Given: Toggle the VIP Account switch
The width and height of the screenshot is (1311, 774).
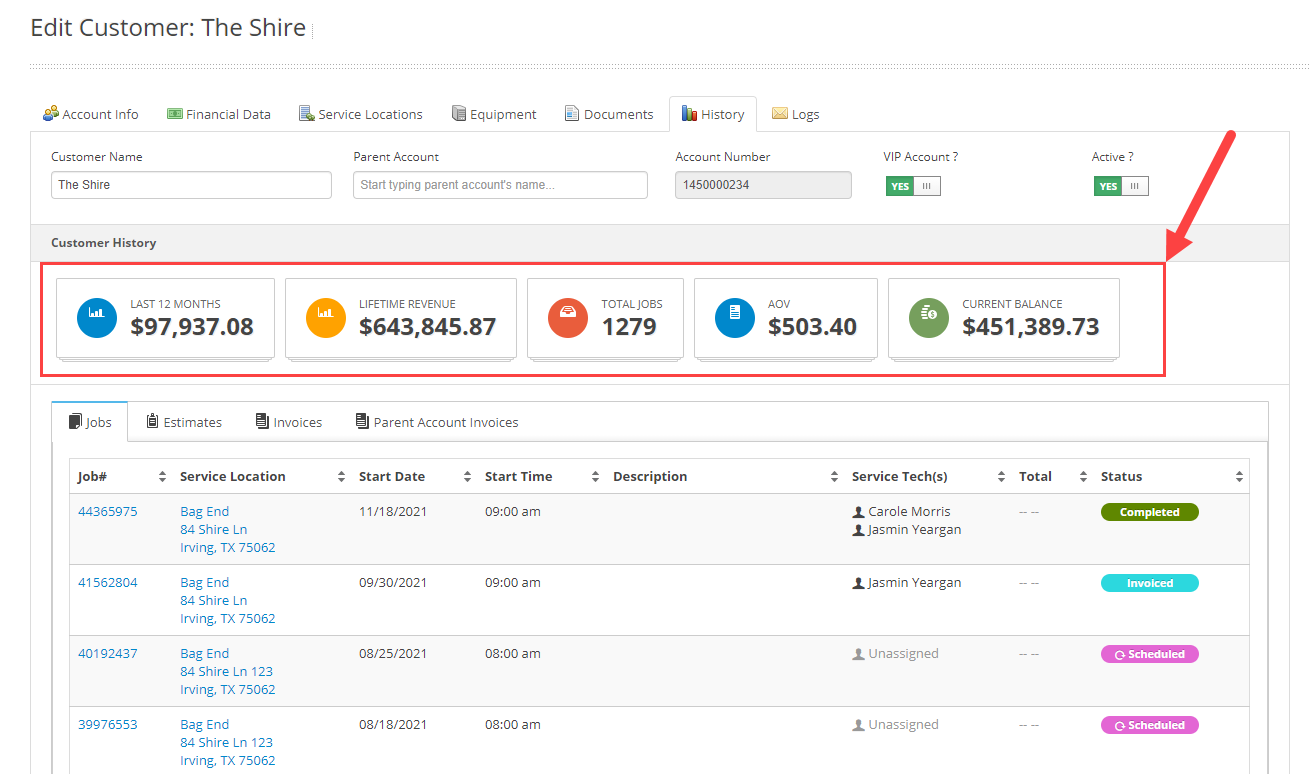Looking at the screenshot, I should coord(912,186).
